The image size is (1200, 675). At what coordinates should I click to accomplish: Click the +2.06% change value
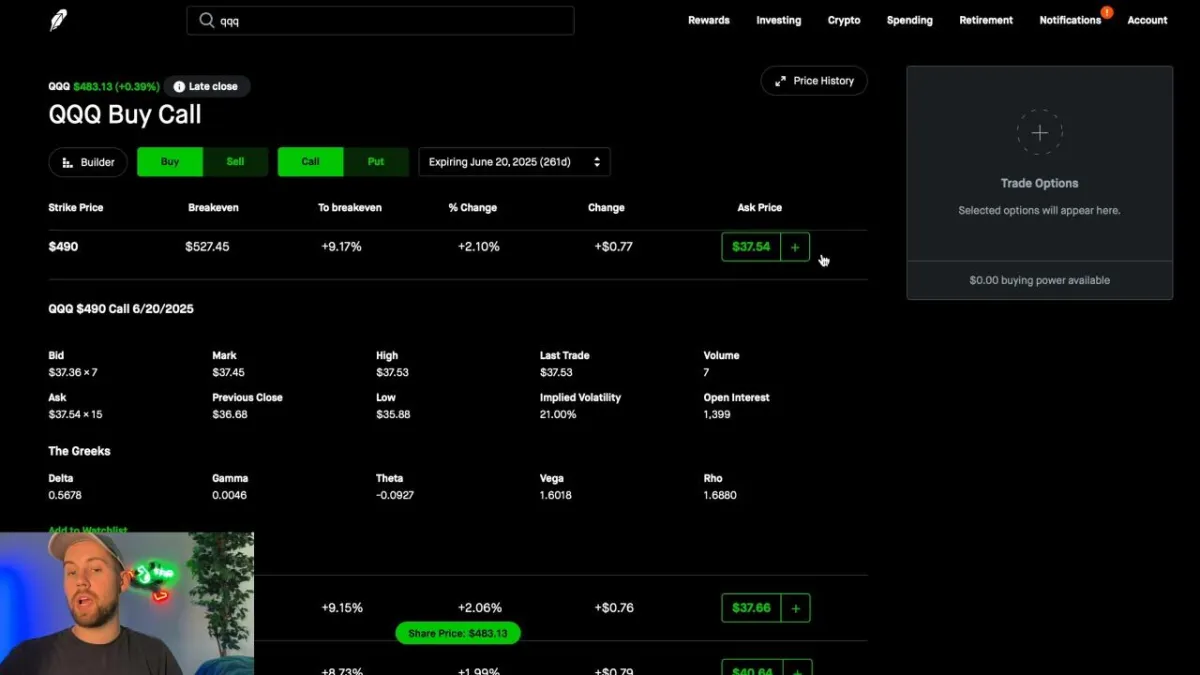(x=480, y=608)
